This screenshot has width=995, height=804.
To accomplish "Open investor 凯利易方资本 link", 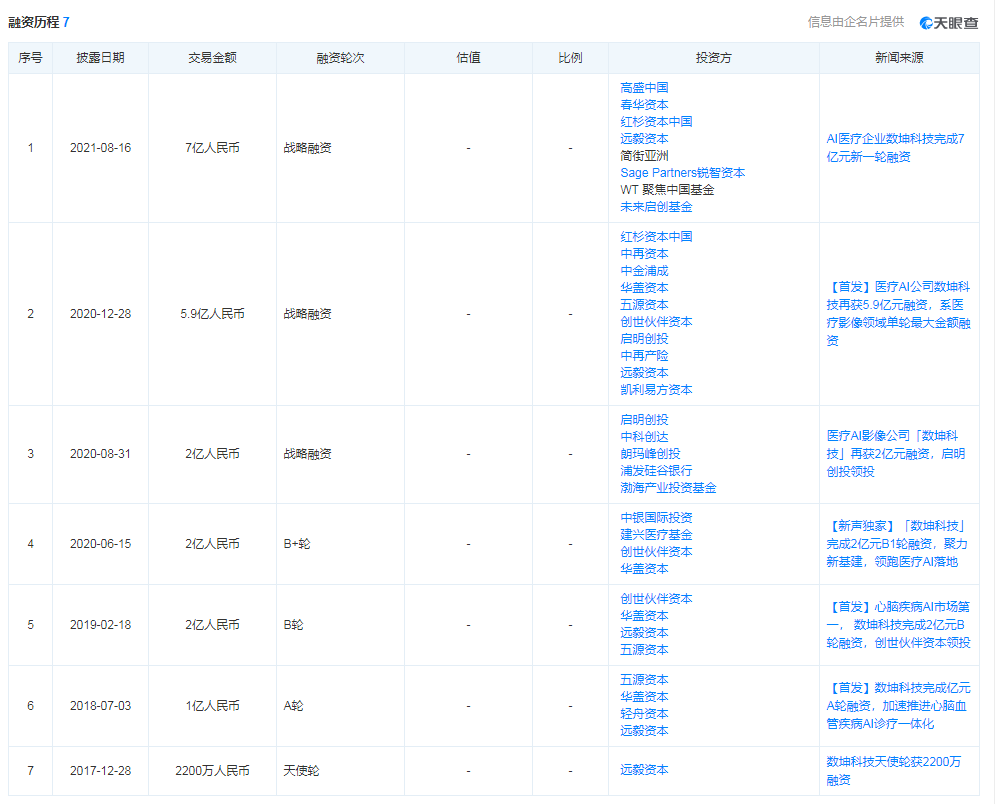I will [656, 390].
